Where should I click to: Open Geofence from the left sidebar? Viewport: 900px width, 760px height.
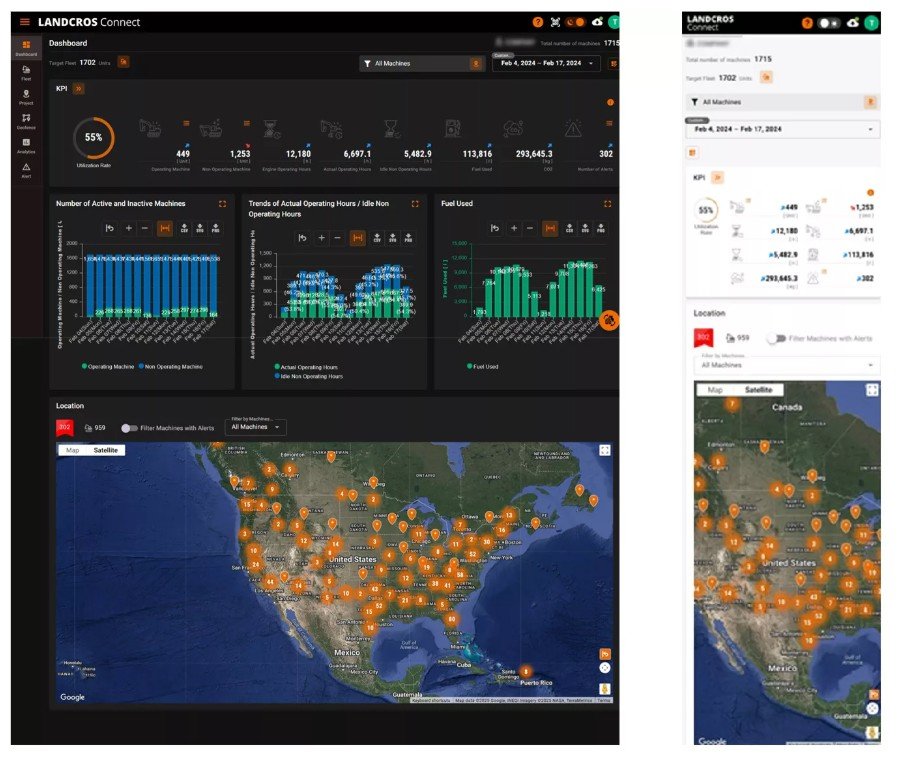[x=25, y=121]
